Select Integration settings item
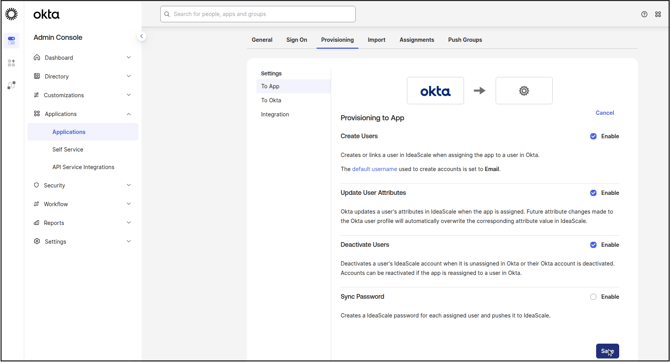Viewport: 670px width, 362px height. click(275, 115)
